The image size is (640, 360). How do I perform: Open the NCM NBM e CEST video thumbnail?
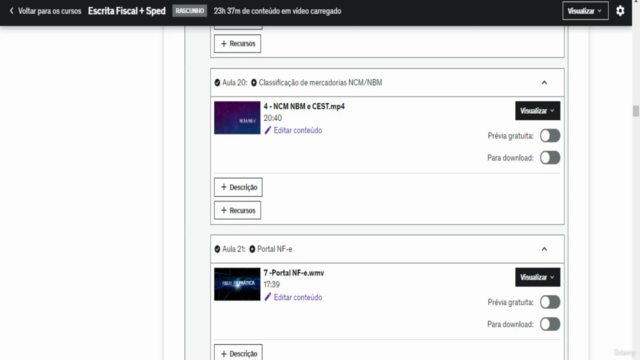(237, 118)
